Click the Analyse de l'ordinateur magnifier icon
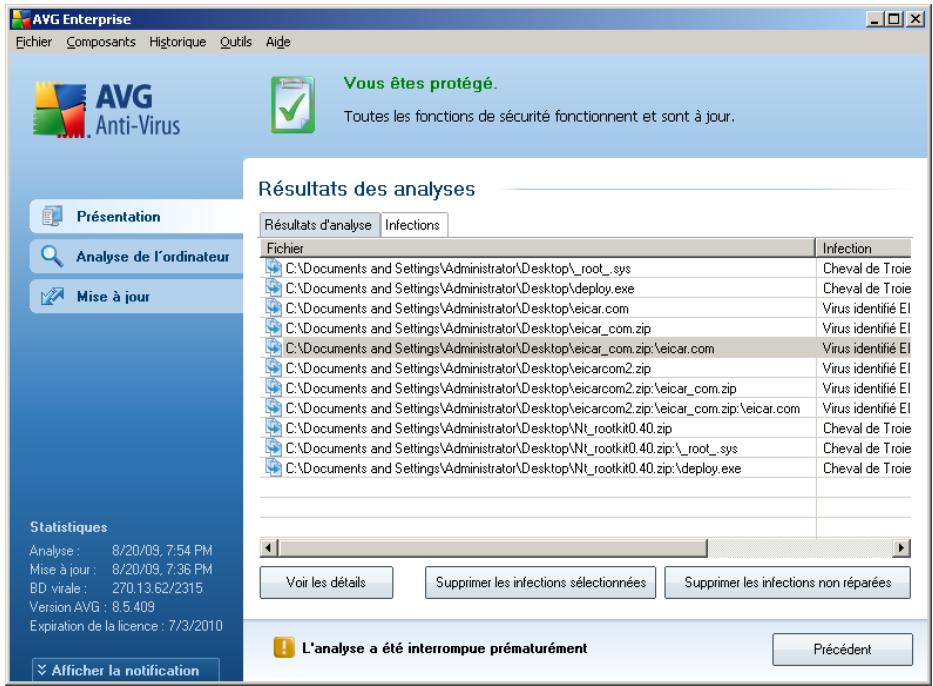933x686 pixels. click(52, 256)
